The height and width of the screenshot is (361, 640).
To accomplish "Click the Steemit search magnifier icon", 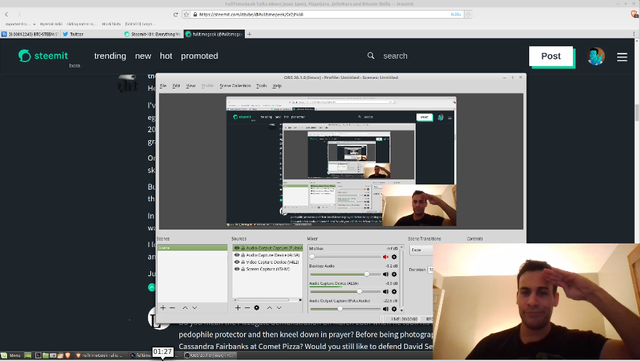I will click(x=371, y=56).
